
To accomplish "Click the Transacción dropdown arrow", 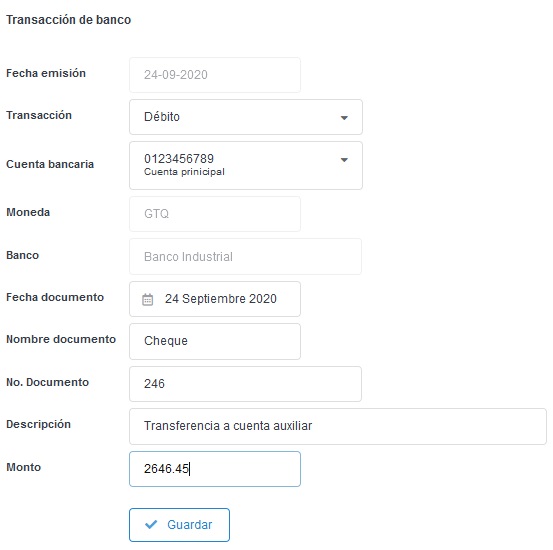I will [344, 118].
